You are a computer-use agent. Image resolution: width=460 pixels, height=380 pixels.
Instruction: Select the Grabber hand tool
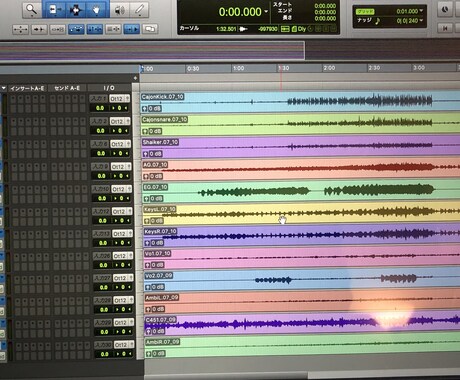(97, 9)
